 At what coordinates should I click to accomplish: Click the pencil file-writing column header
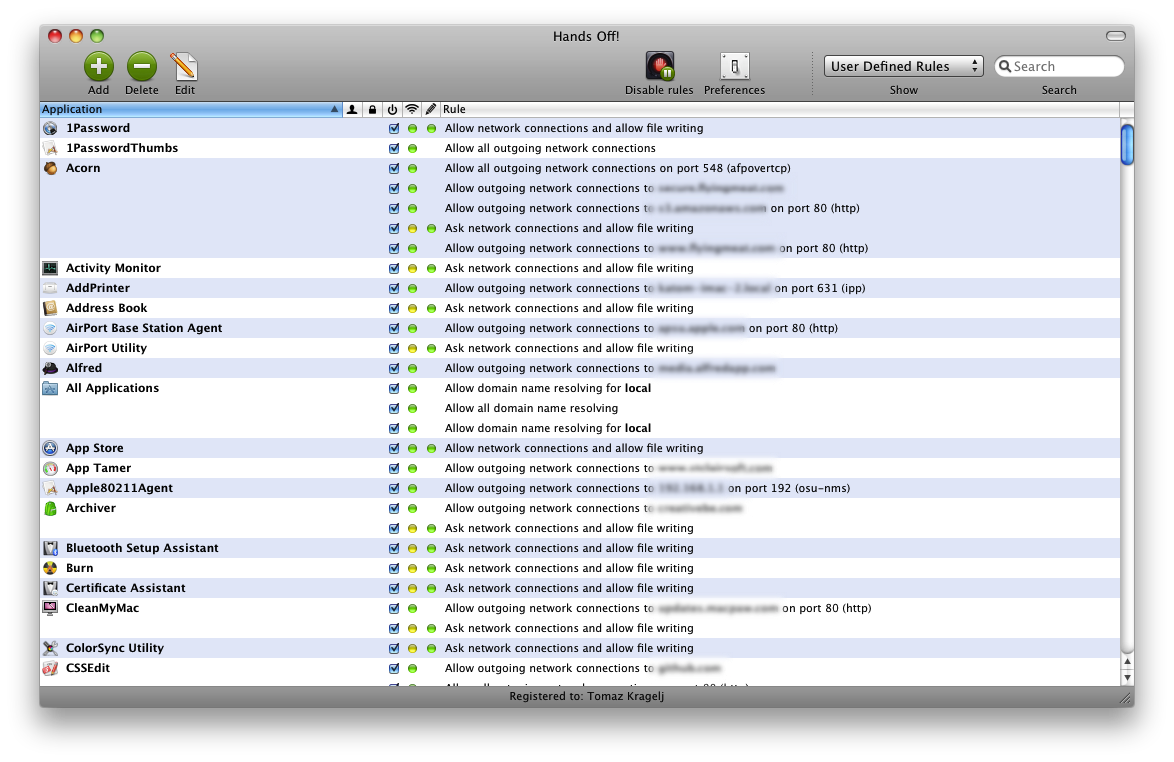click(431, 109)
